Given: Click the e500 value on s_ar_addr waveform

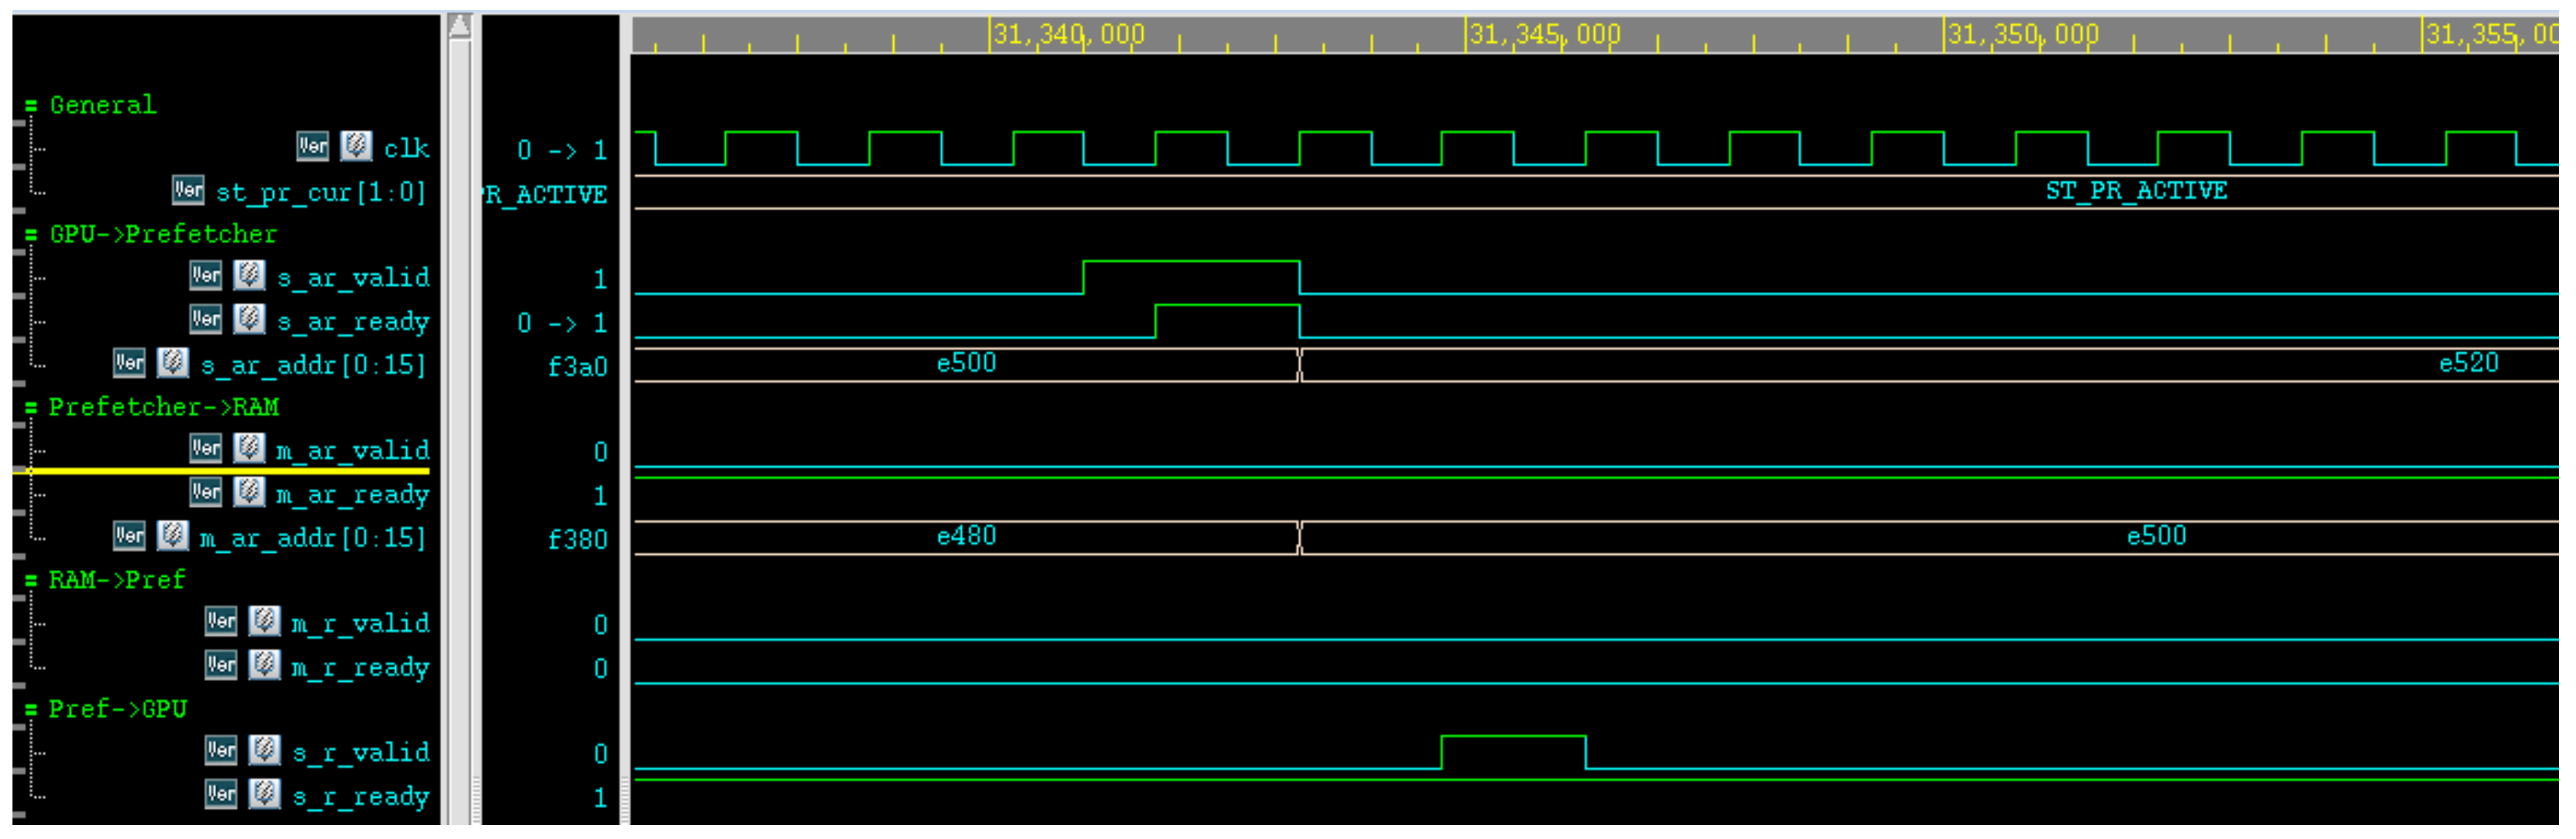Looking at the screenshot, I should click(968, 364).
